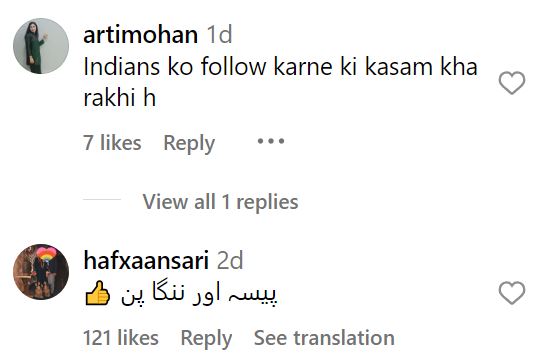Open hafxaansari's profile picture

click(41, 272)
